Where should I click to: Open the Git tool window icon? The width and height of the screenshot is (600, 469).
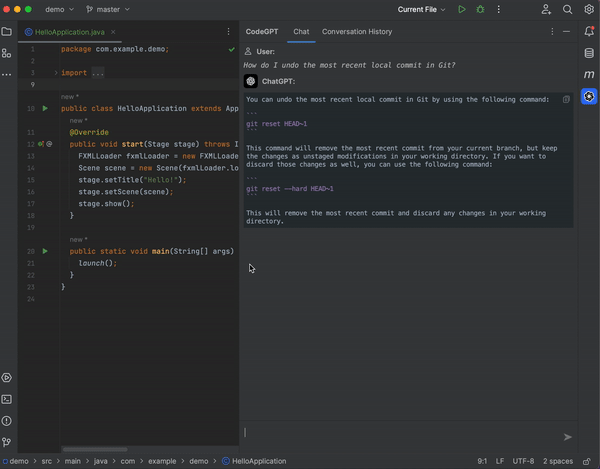click(7, 442)
